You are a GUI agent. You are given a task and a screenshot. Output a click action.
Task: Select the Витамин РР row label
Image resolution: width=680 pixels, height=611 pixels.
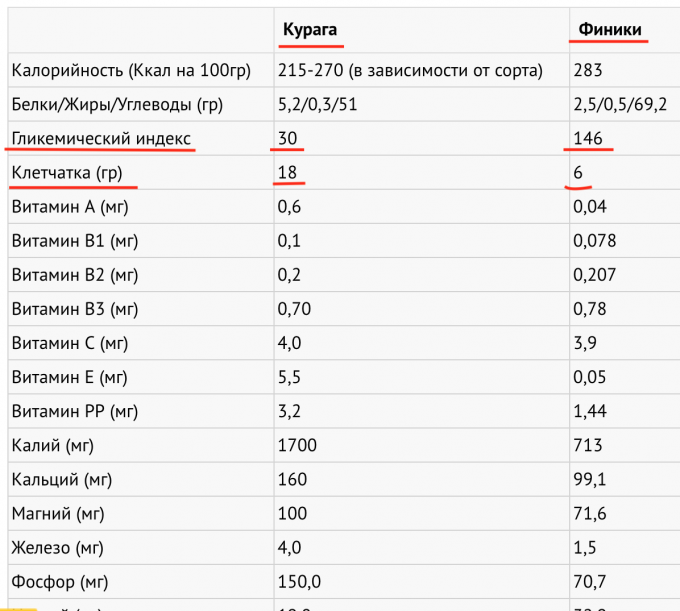coord(74,411)
